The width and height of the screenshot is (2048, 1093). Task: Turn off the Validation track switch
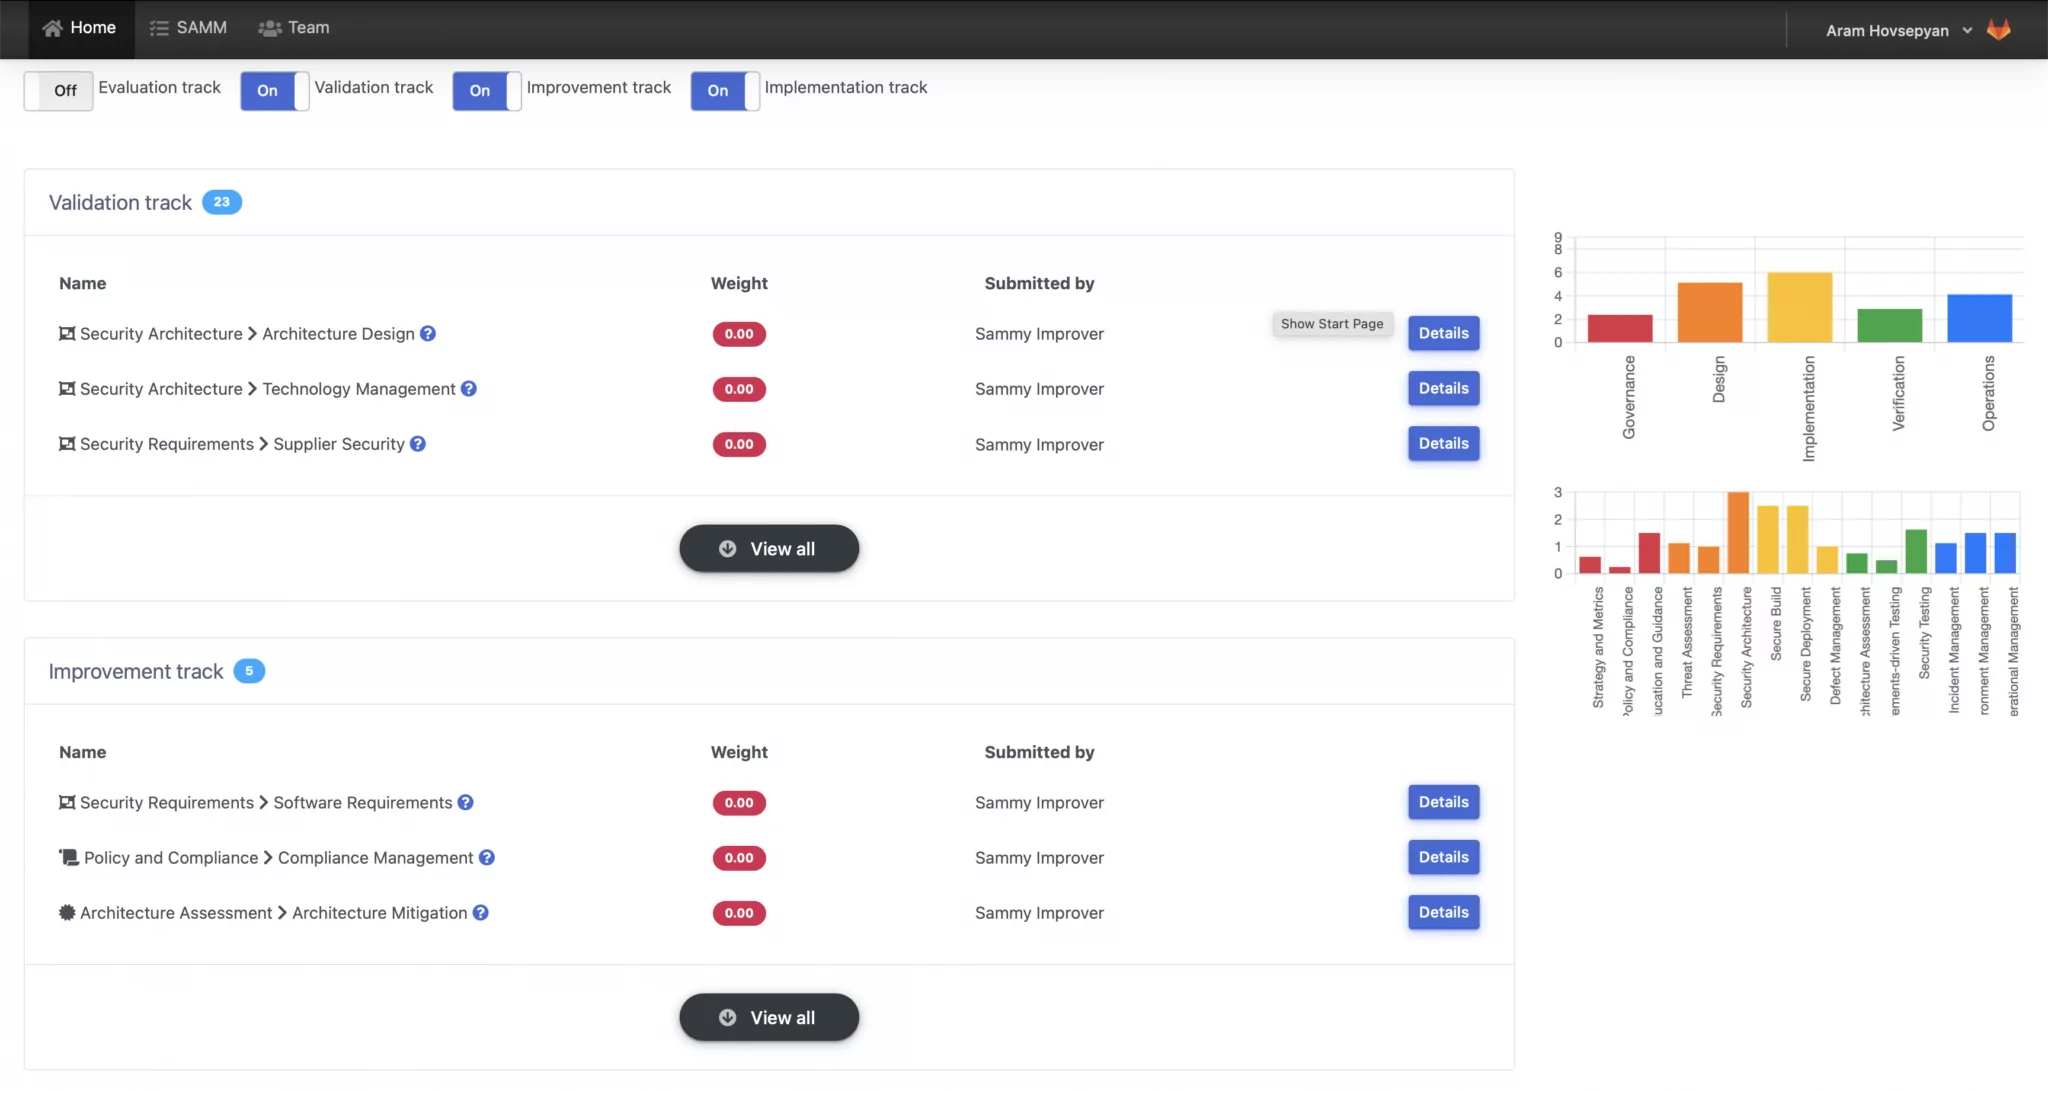(275, 91)
